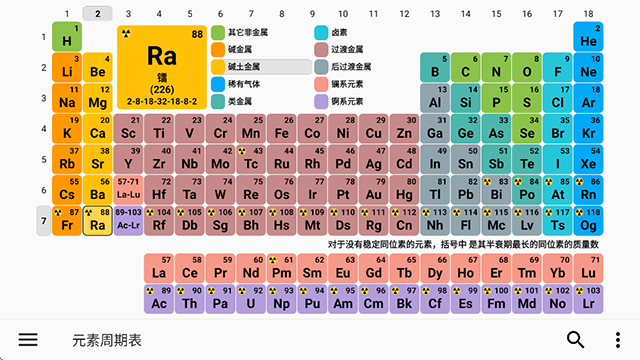The width and height of the screenshot is (640, 360).
Task: Highlight group 18 column header
Action: tap(588, 13)
